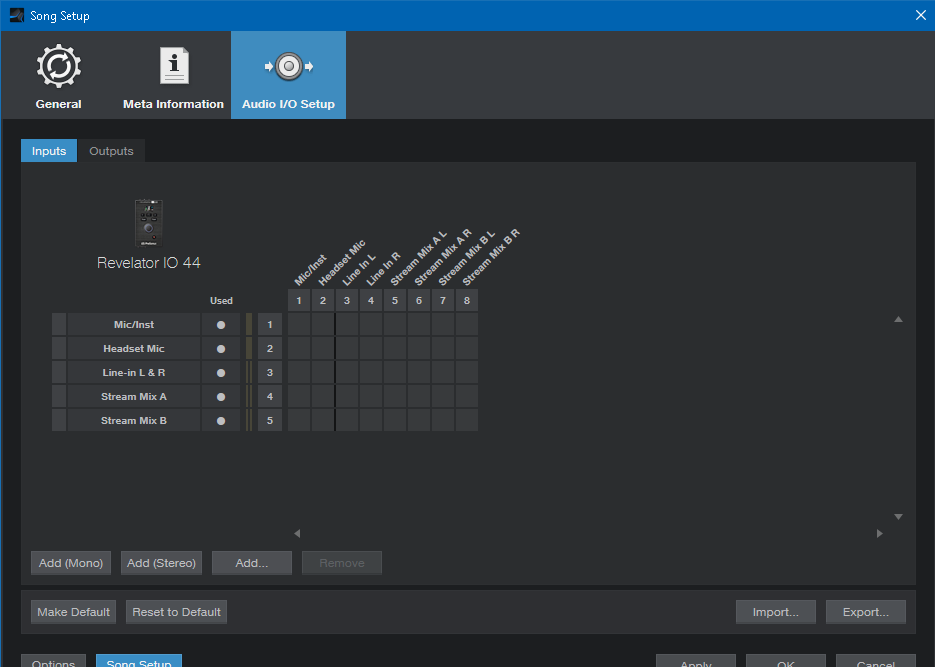Click column header number 5
The width and height of the screenshot is (935, 667).
(x=395, y=300)
